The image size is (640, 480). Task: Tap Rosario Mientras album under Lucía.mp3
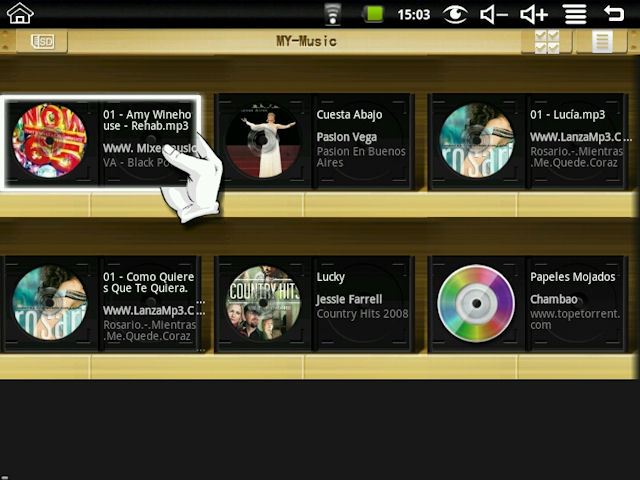pyautogui.click(x=577, y=157)
